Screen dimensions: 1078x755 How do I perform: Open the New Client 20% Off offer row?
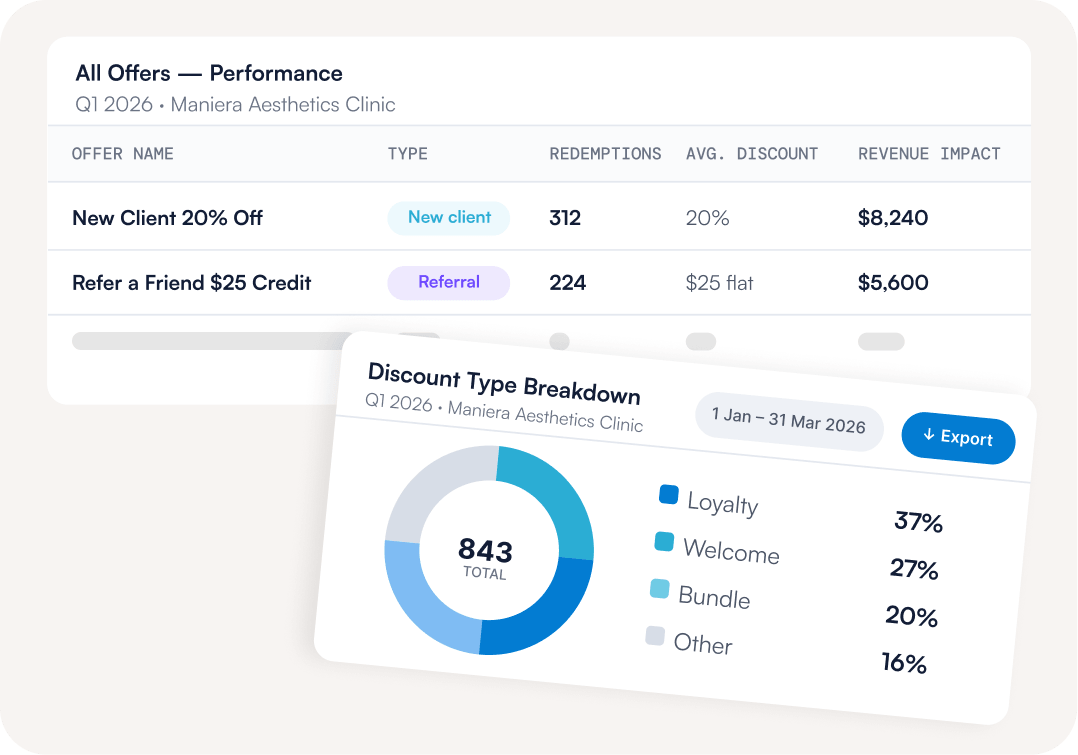[539, 217]
